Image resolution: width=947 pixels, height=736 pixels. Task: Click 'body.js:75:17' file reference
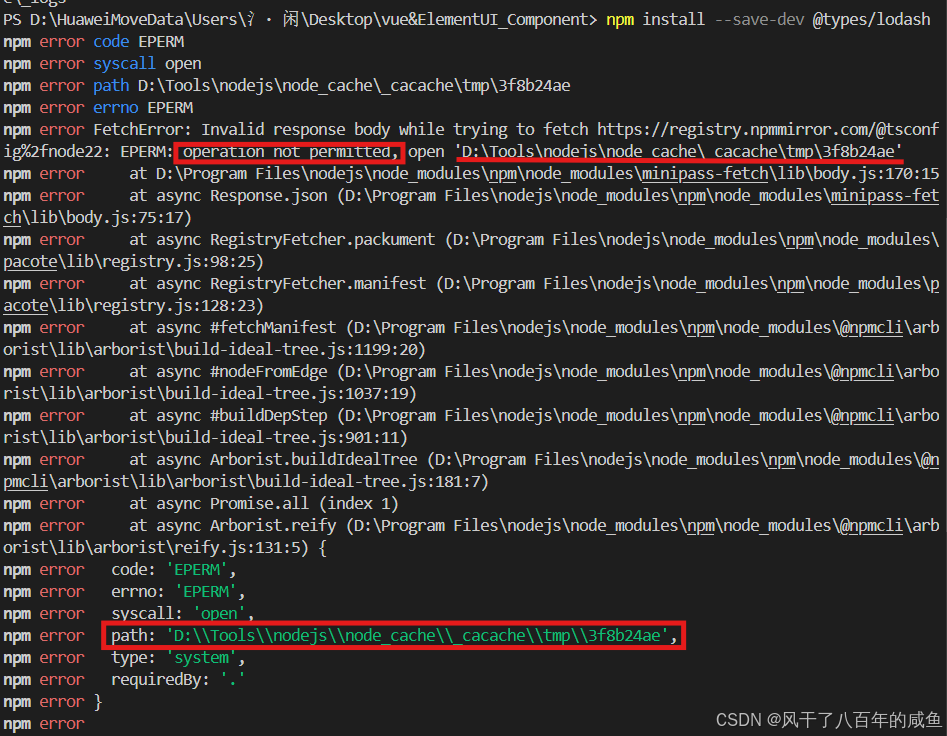pyautogui.click(x=125, y=217)
